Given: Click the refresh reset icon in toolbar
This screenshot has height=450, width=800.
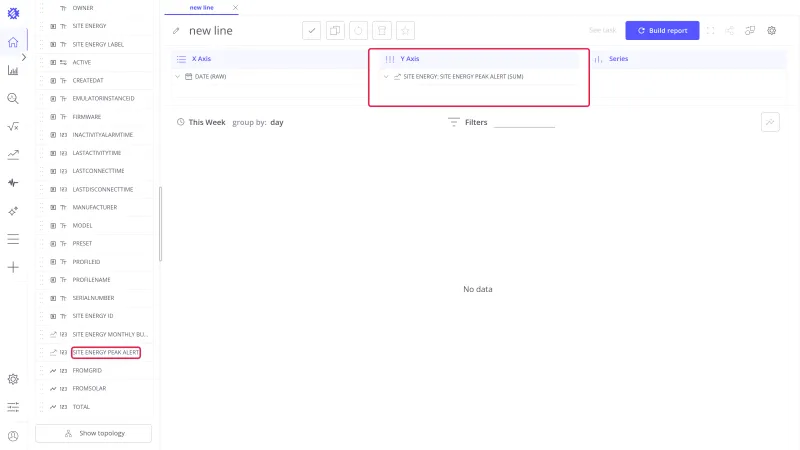Looking at the screenshot, I should (358, 31).
